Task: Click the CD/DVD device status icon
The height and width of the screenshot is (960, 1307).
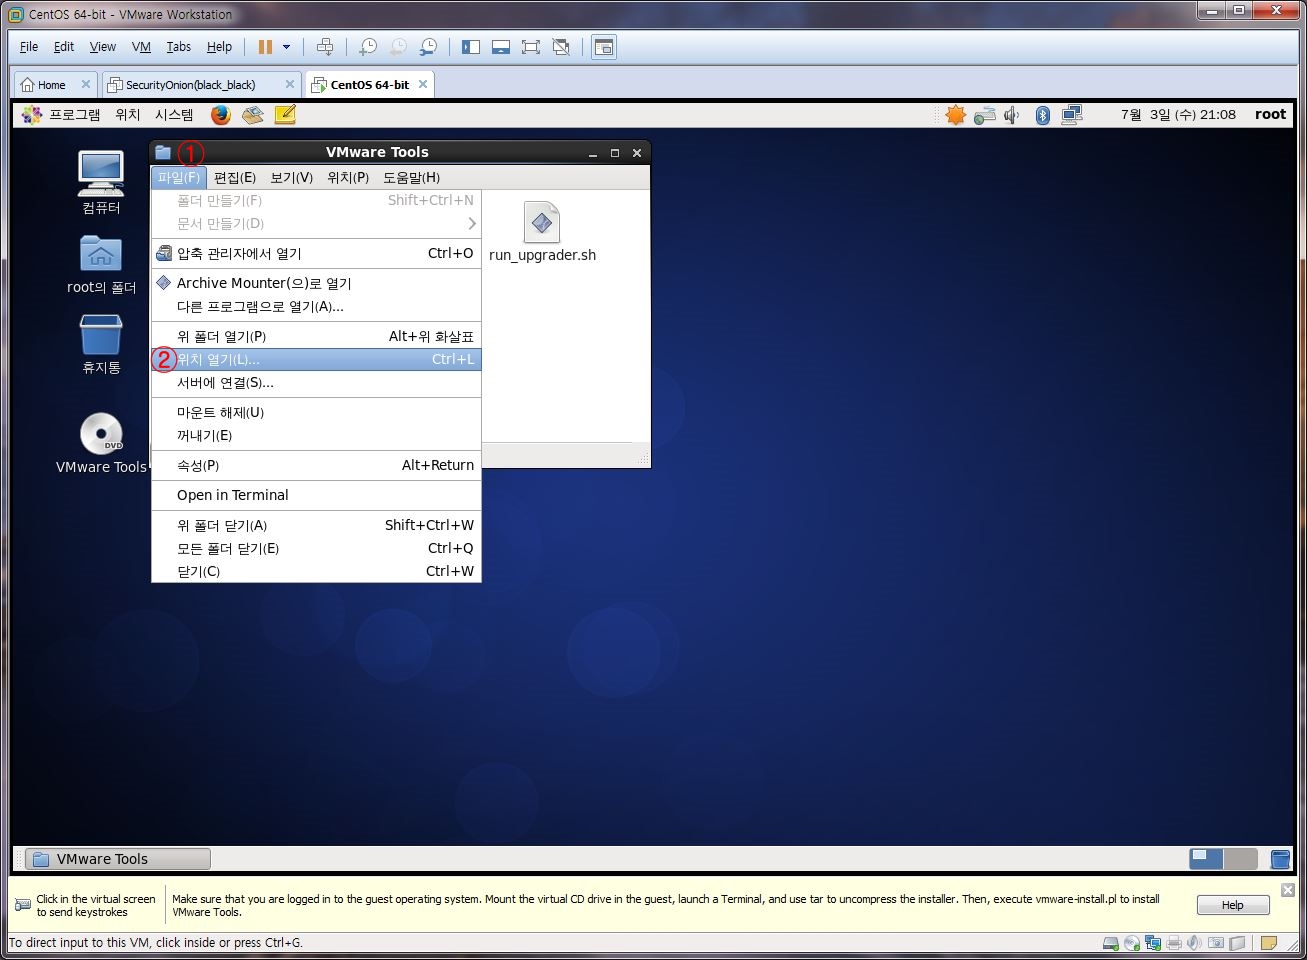Action: [1132, 943]
